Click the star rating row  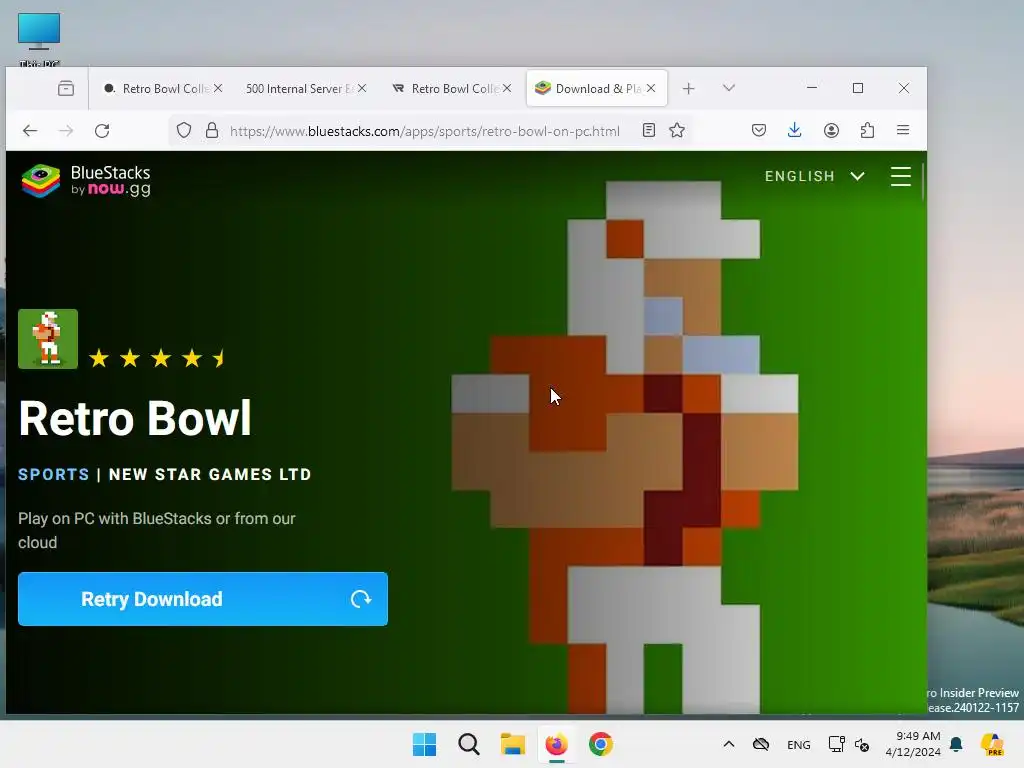(x=158, y=358)
